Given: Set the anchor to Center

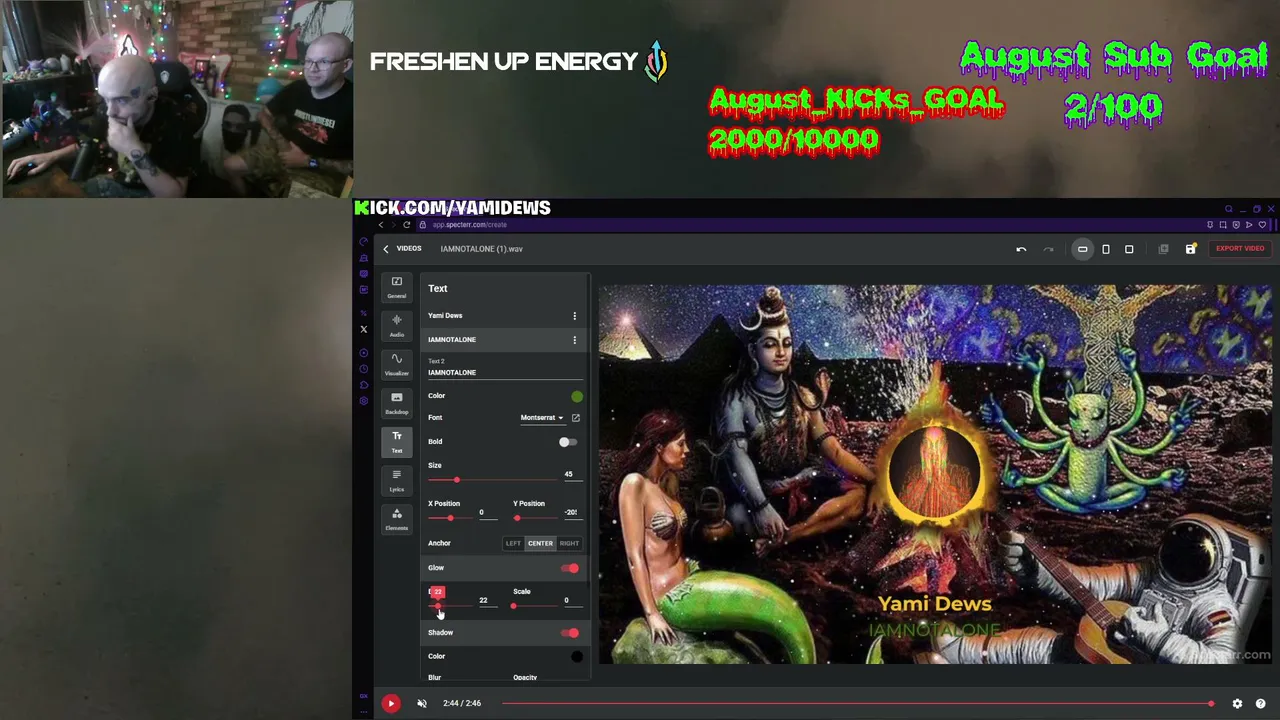Looking at the screenshot, I should pyautogui.click(x=540, y=543).
